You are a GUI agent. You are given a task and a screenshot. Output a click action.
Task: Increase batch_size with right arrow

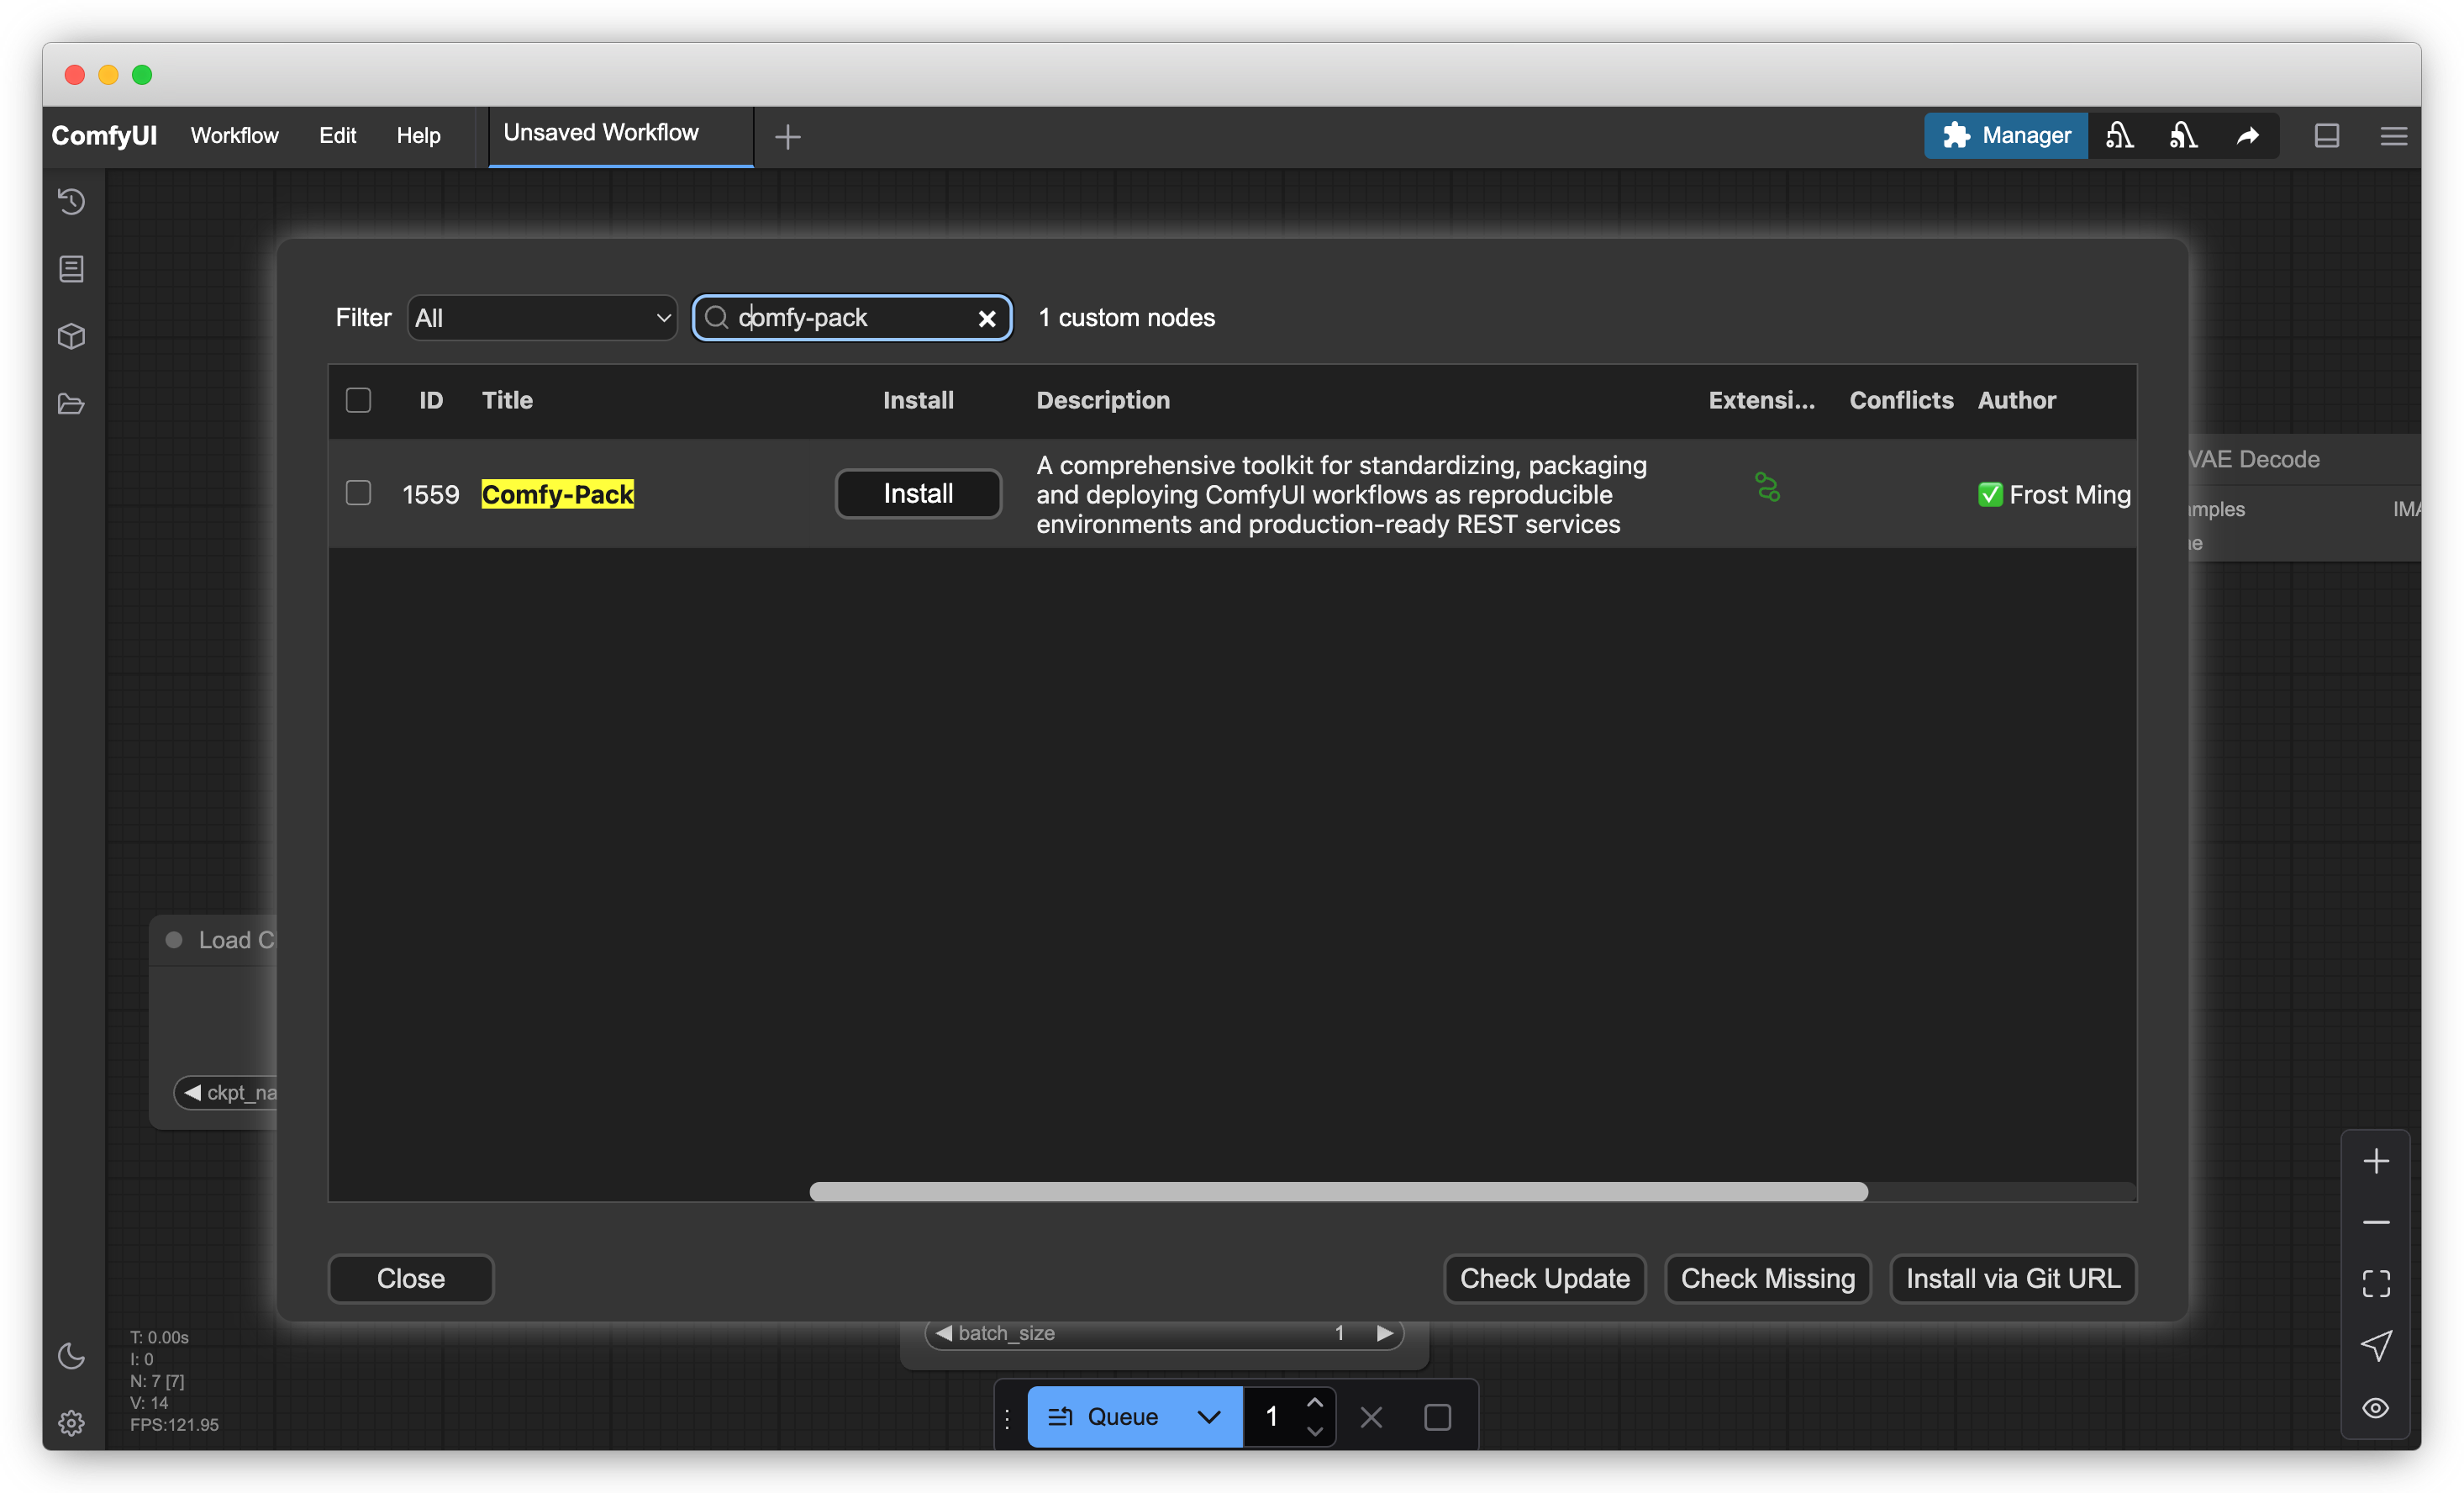click(1385, 1333)
